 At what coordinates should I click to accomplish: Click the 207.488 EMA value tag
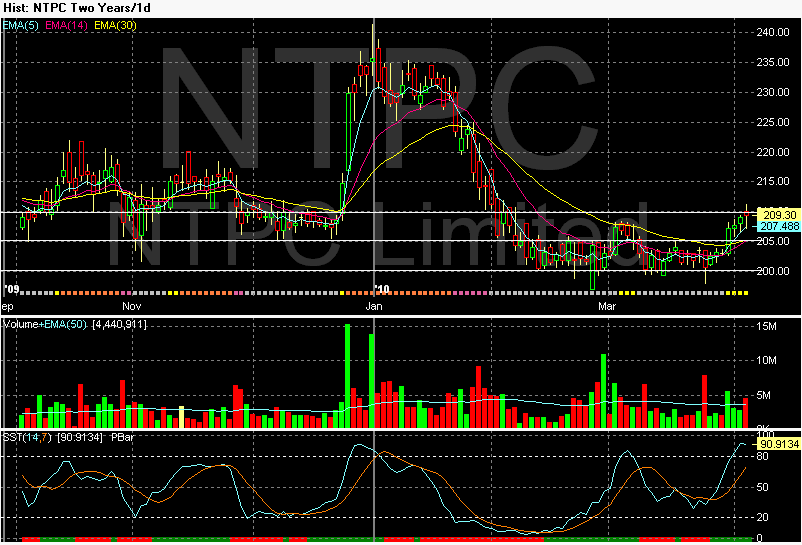coord(779,226)
